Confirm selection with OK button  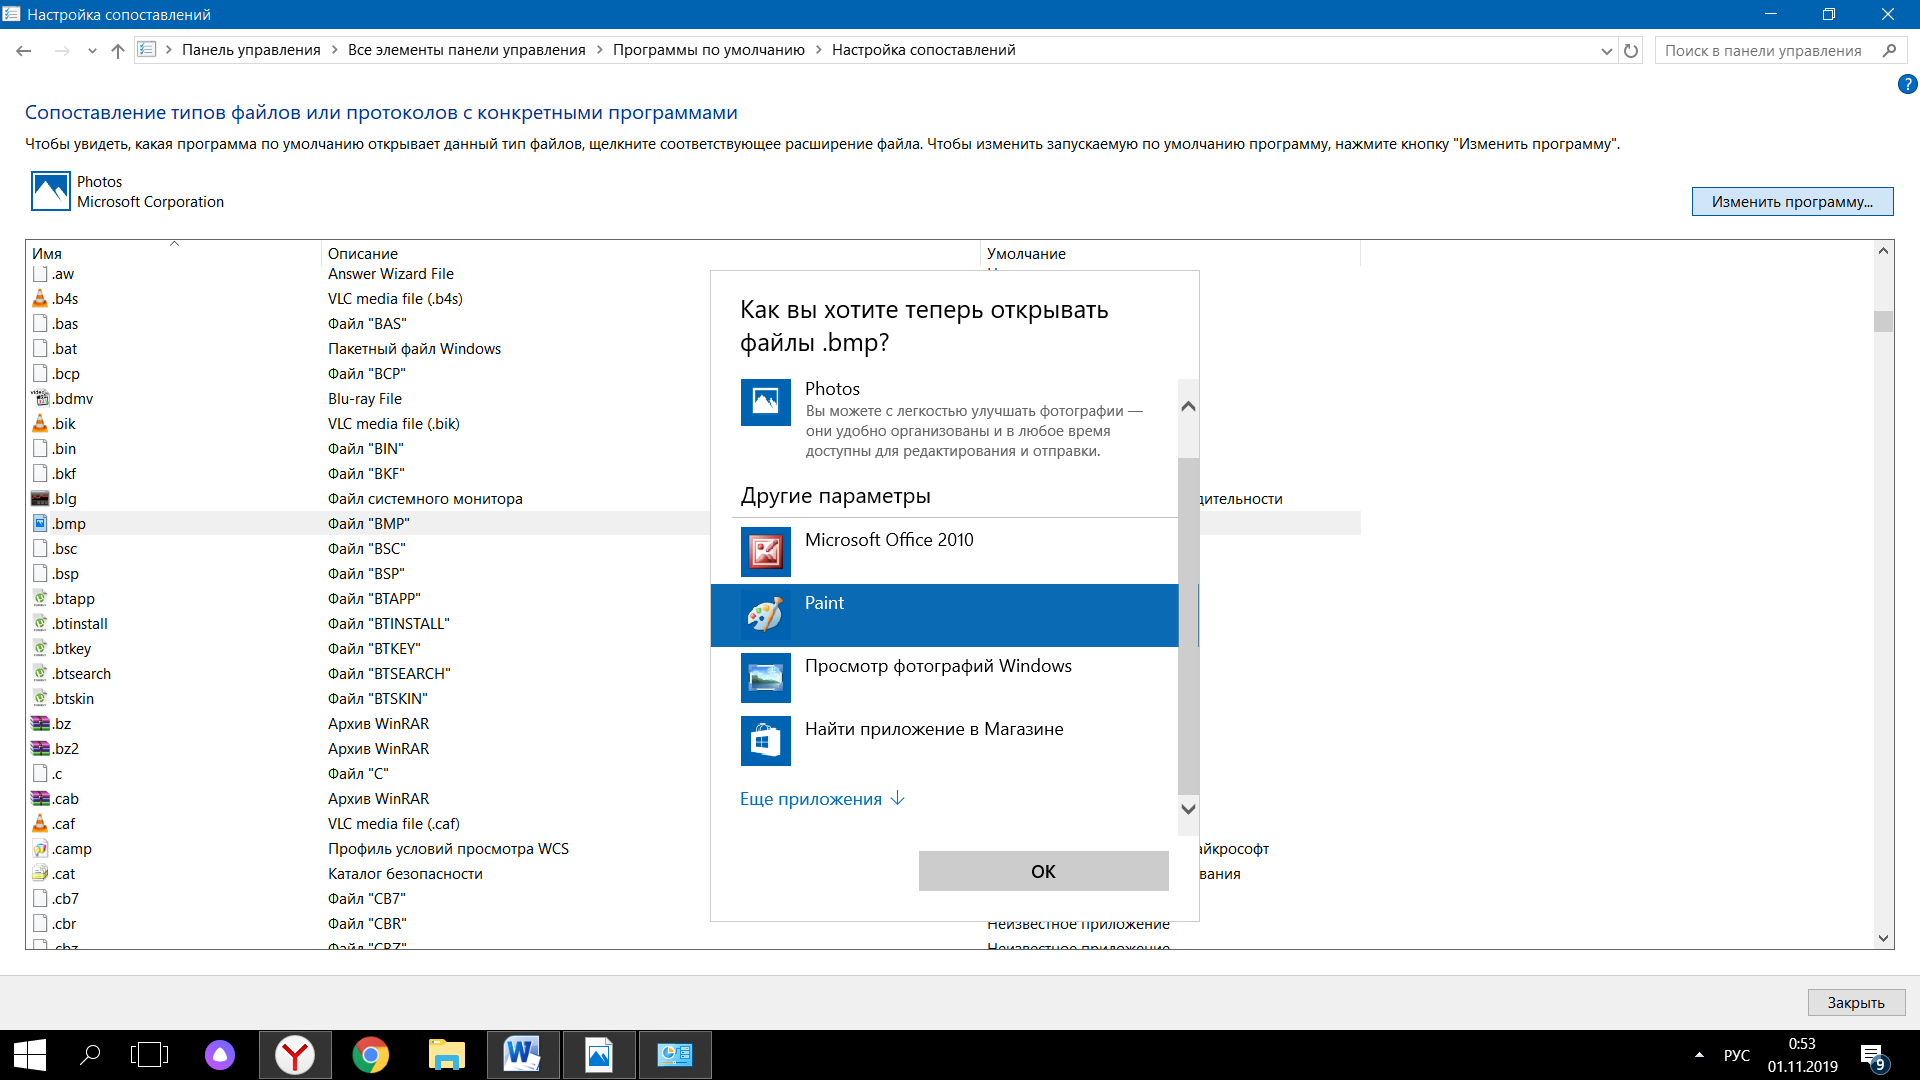coord(1043,871)
